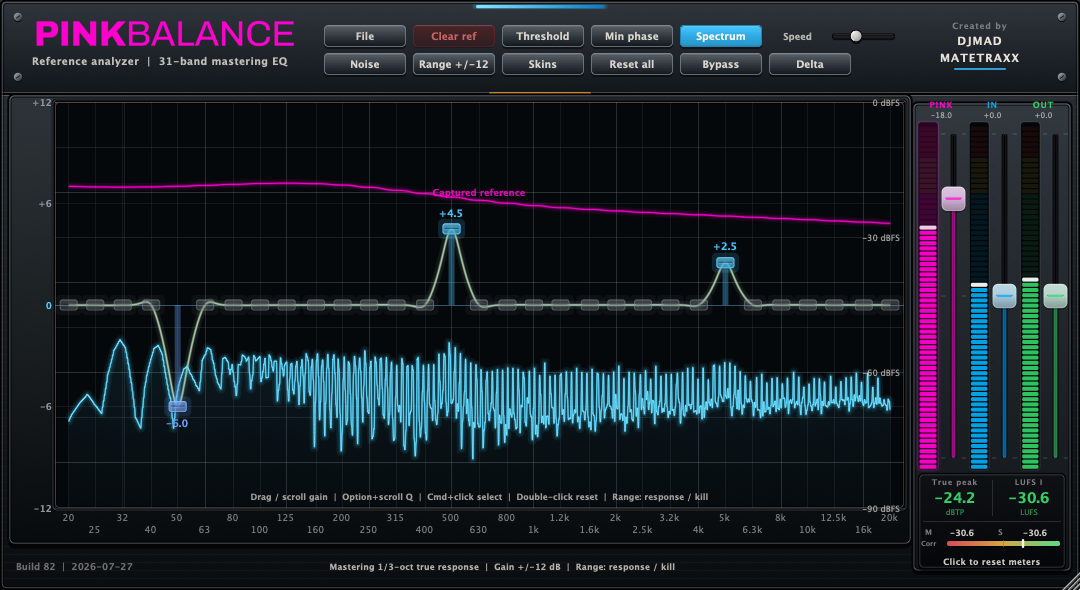The width and height of the screenshot is (1080, 590).
Task: Enable Bypass
Action: pyautogui.click(x=720, y=64)
